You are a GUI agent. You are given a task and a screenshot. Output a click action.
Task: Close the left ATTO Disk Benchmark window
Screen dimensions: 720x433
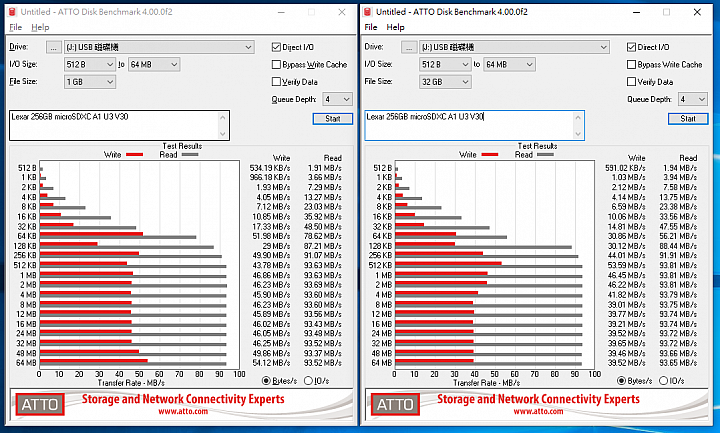click(x=342, y=12)
